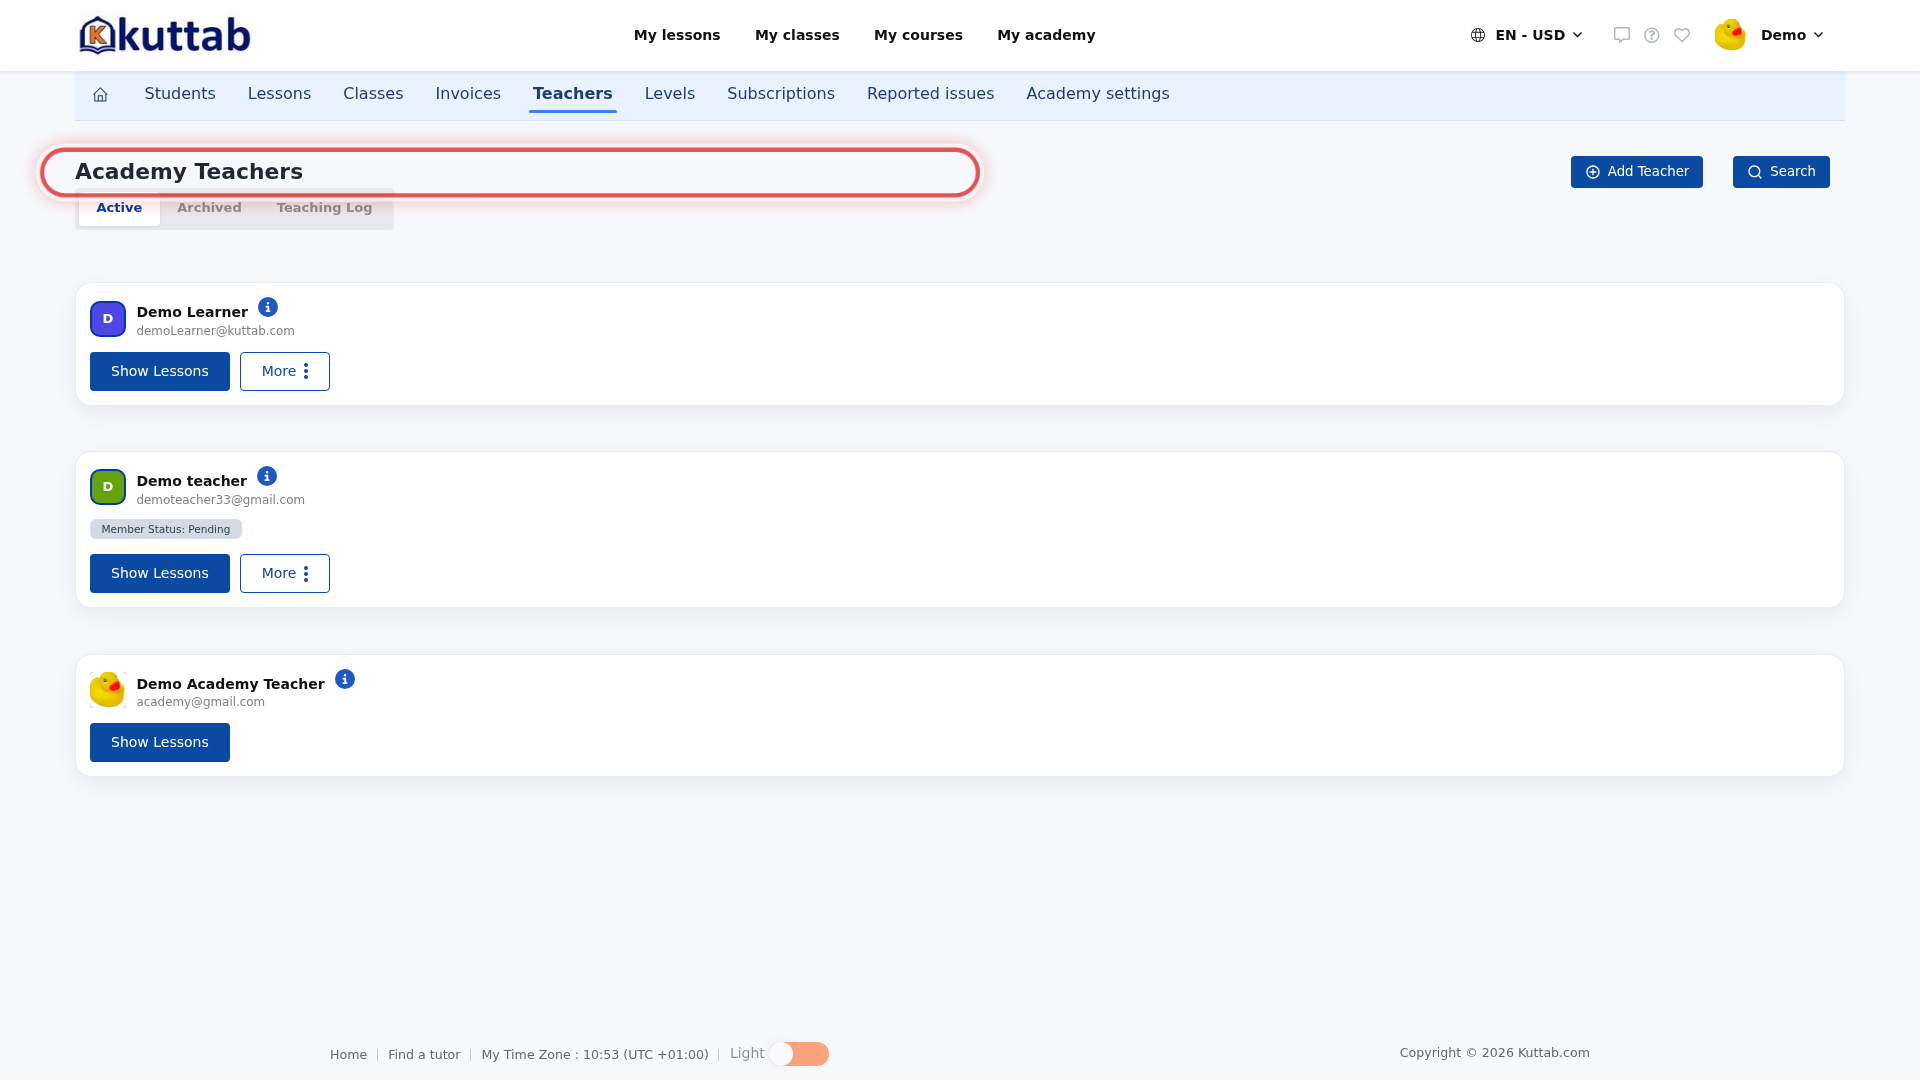Open the help question-mark icon
1920x1080 pixels.
tap(1652, 35)
